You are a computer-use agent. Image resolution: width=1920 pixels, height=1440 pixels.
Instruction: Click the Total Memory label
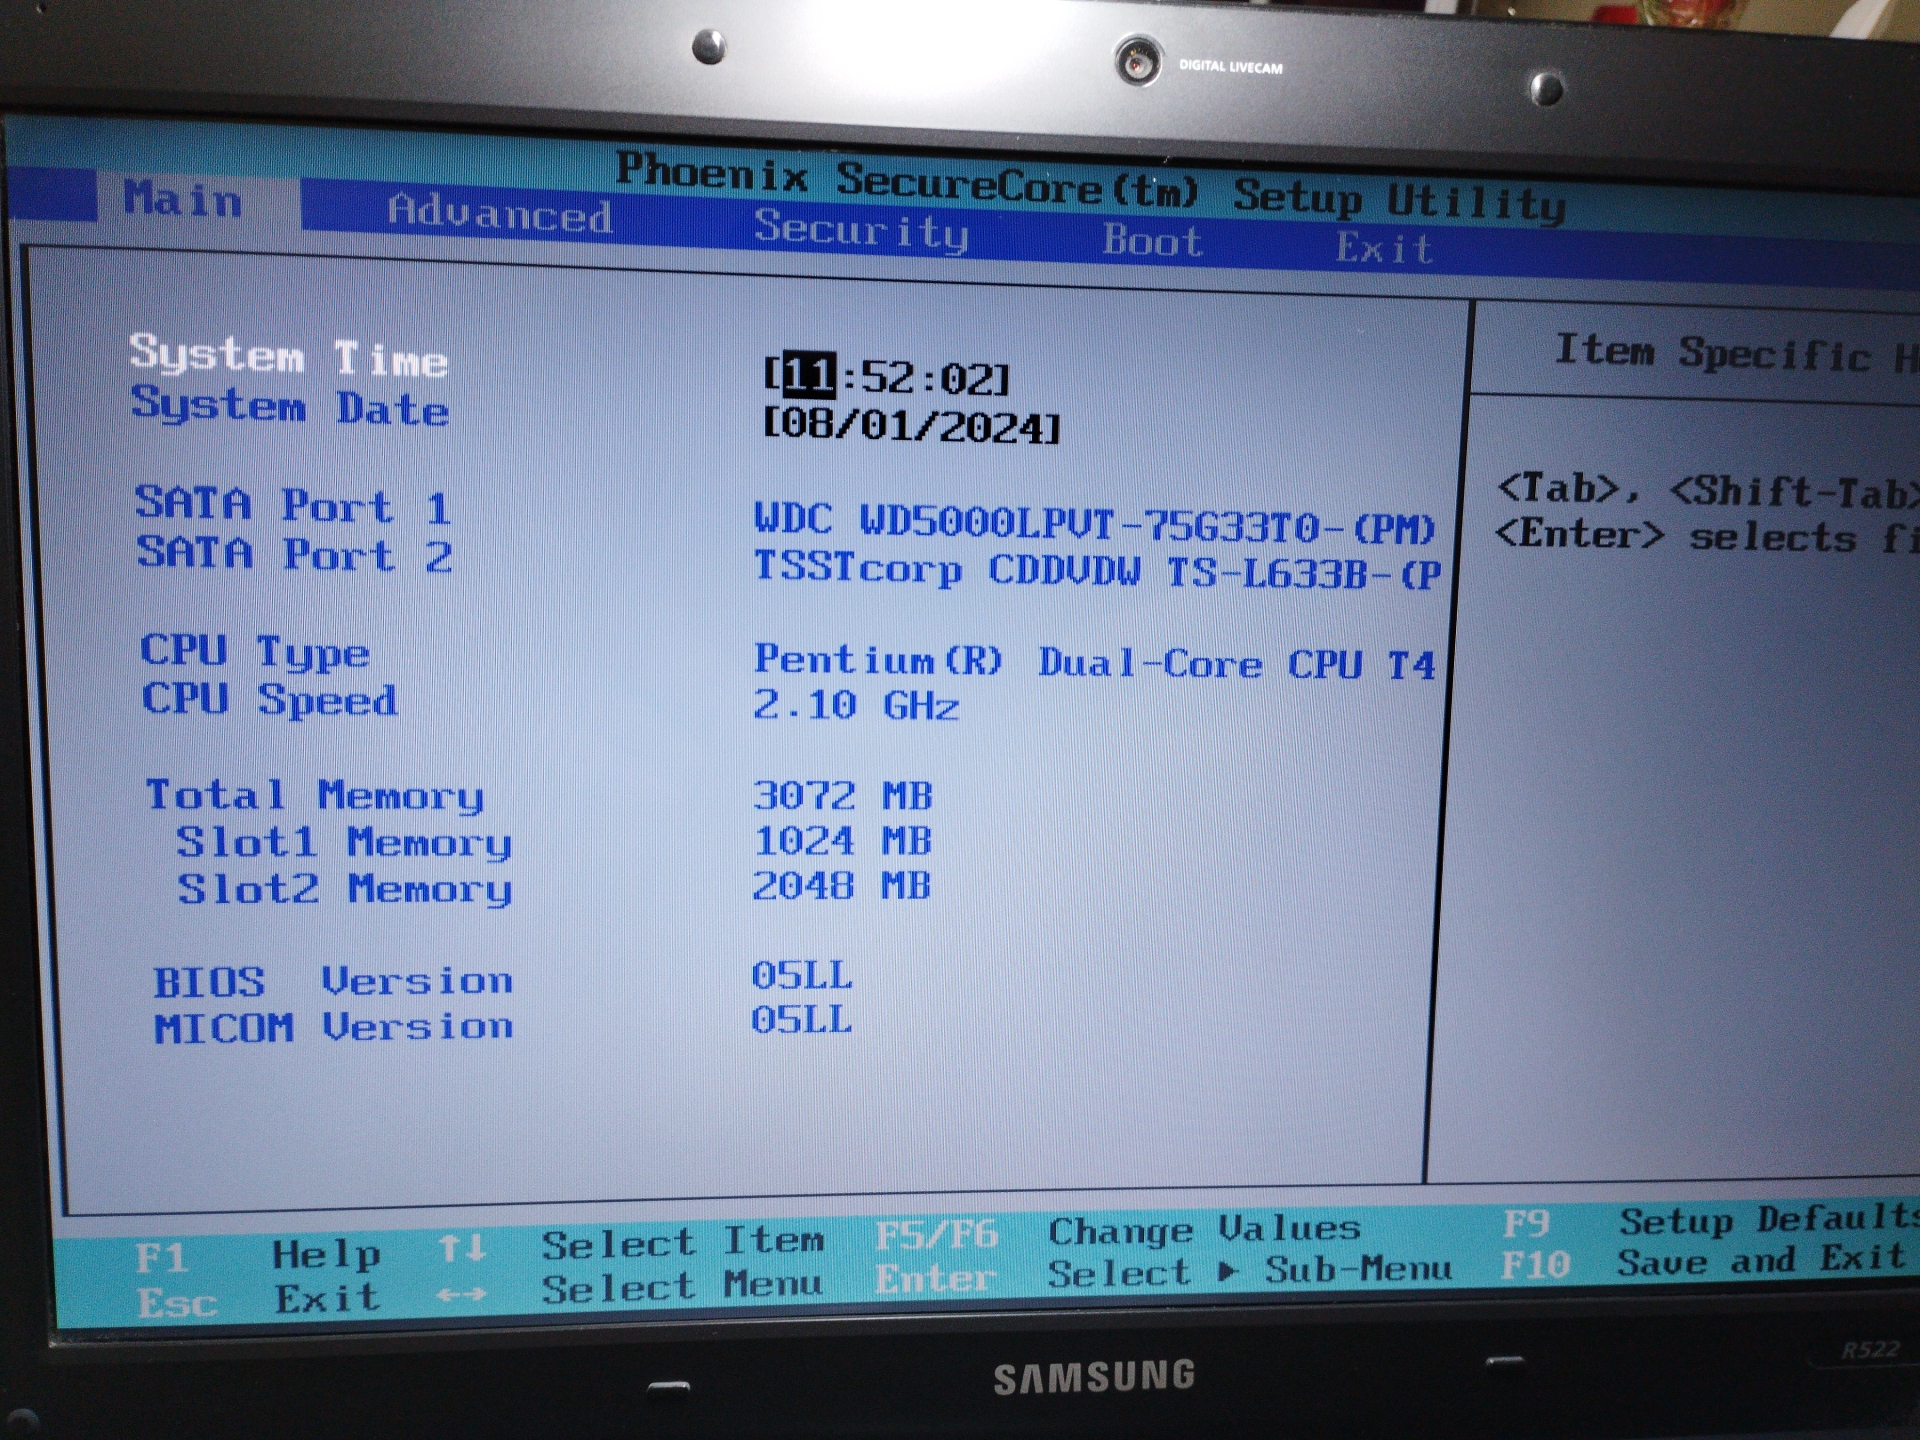coord(315,795)
